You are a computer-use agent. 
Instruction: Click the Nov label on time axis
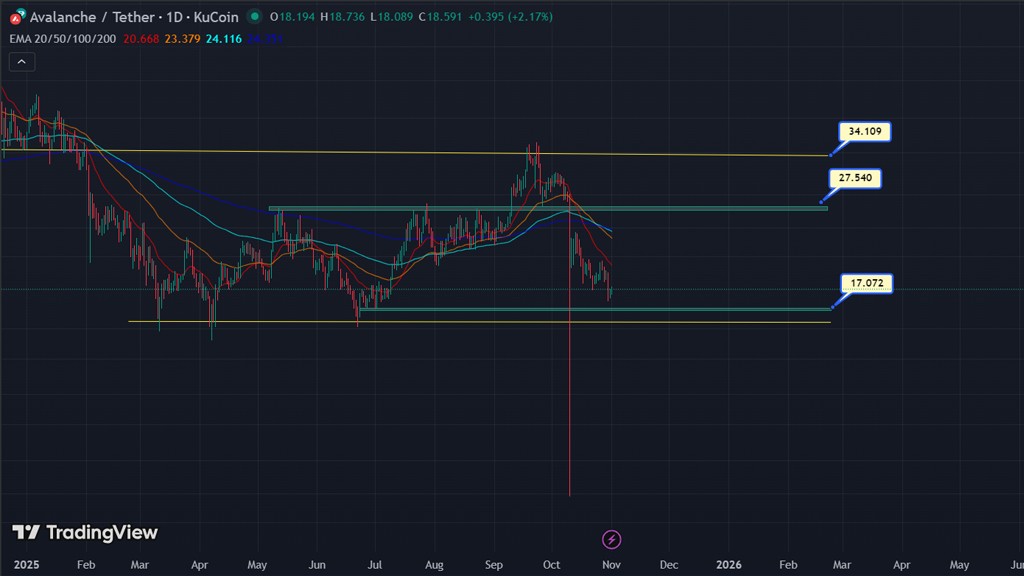click(x=610, y=565)
